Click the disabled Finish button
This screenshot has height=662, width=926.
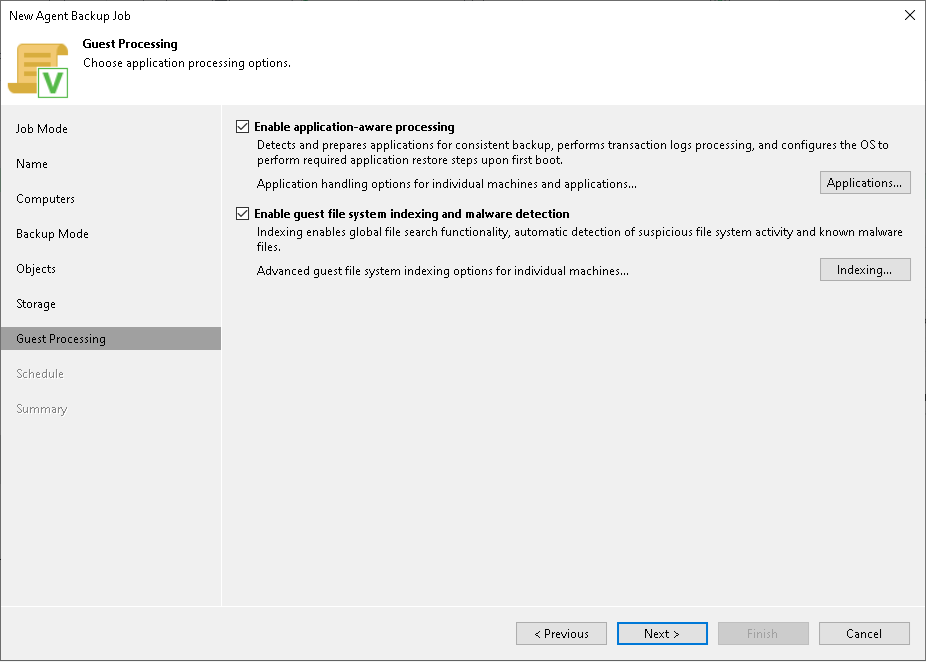pos(763,633)
